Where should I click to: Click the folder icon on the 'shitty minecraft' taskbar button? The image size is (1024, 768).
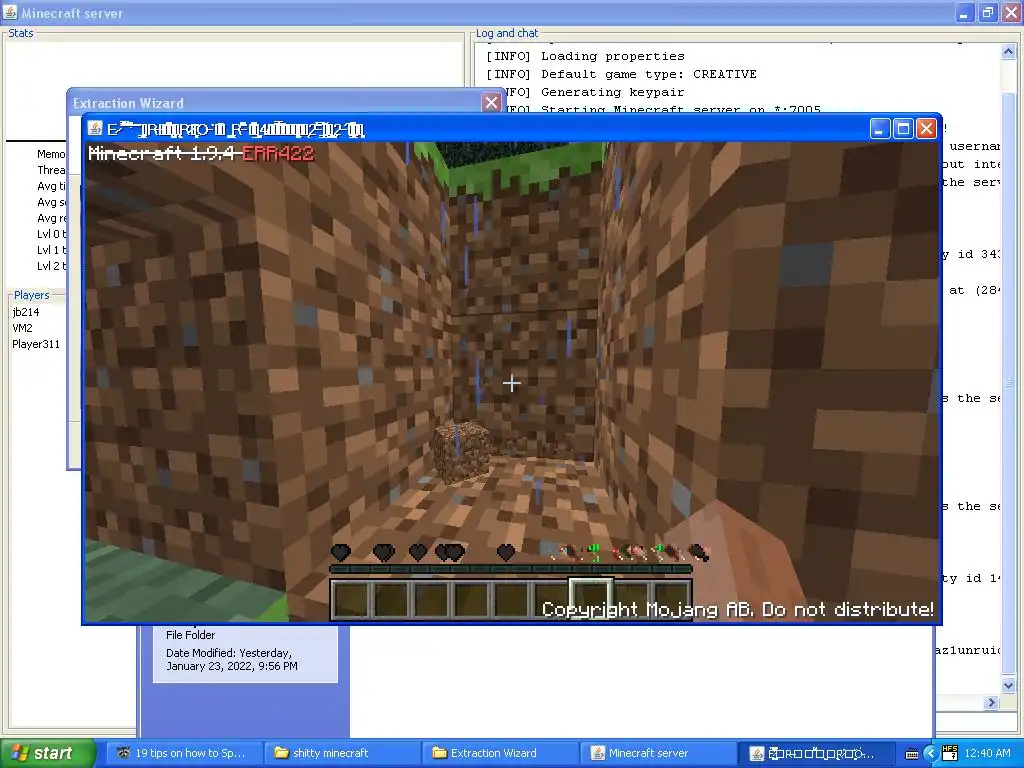(x=281, y=753)
